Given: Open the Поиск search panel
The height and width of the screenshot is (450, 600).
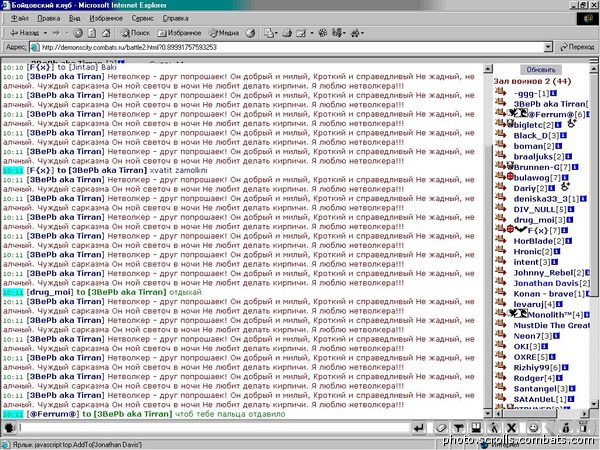Looking at the screenshot, I should 135,33.
